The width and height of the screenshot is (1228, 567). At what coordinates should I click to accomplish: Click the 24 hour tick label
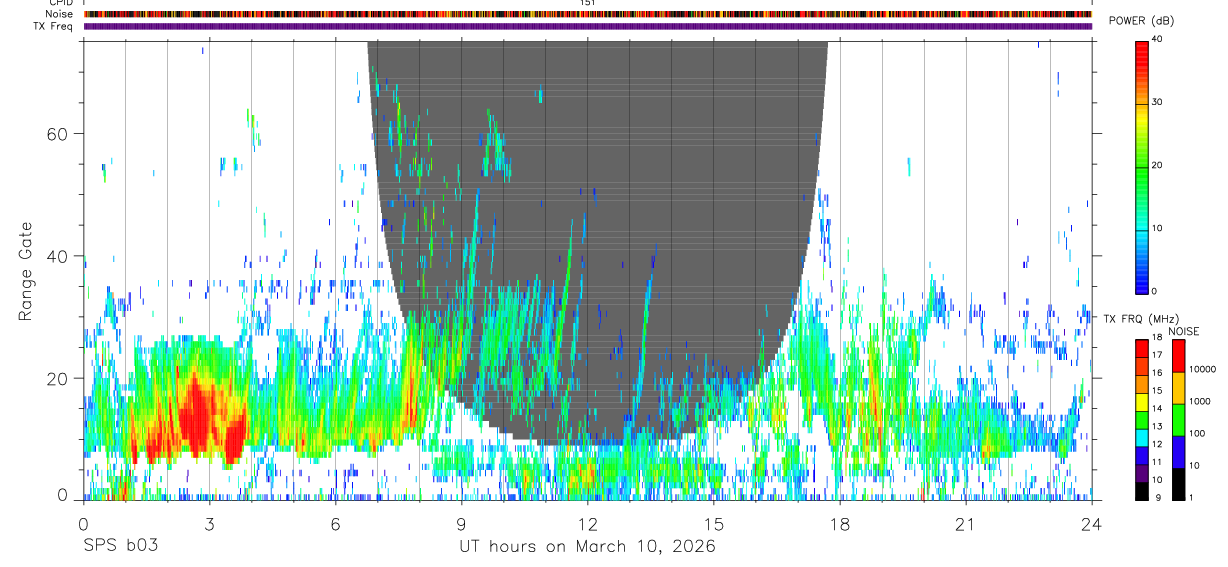tap(1091, 523)
